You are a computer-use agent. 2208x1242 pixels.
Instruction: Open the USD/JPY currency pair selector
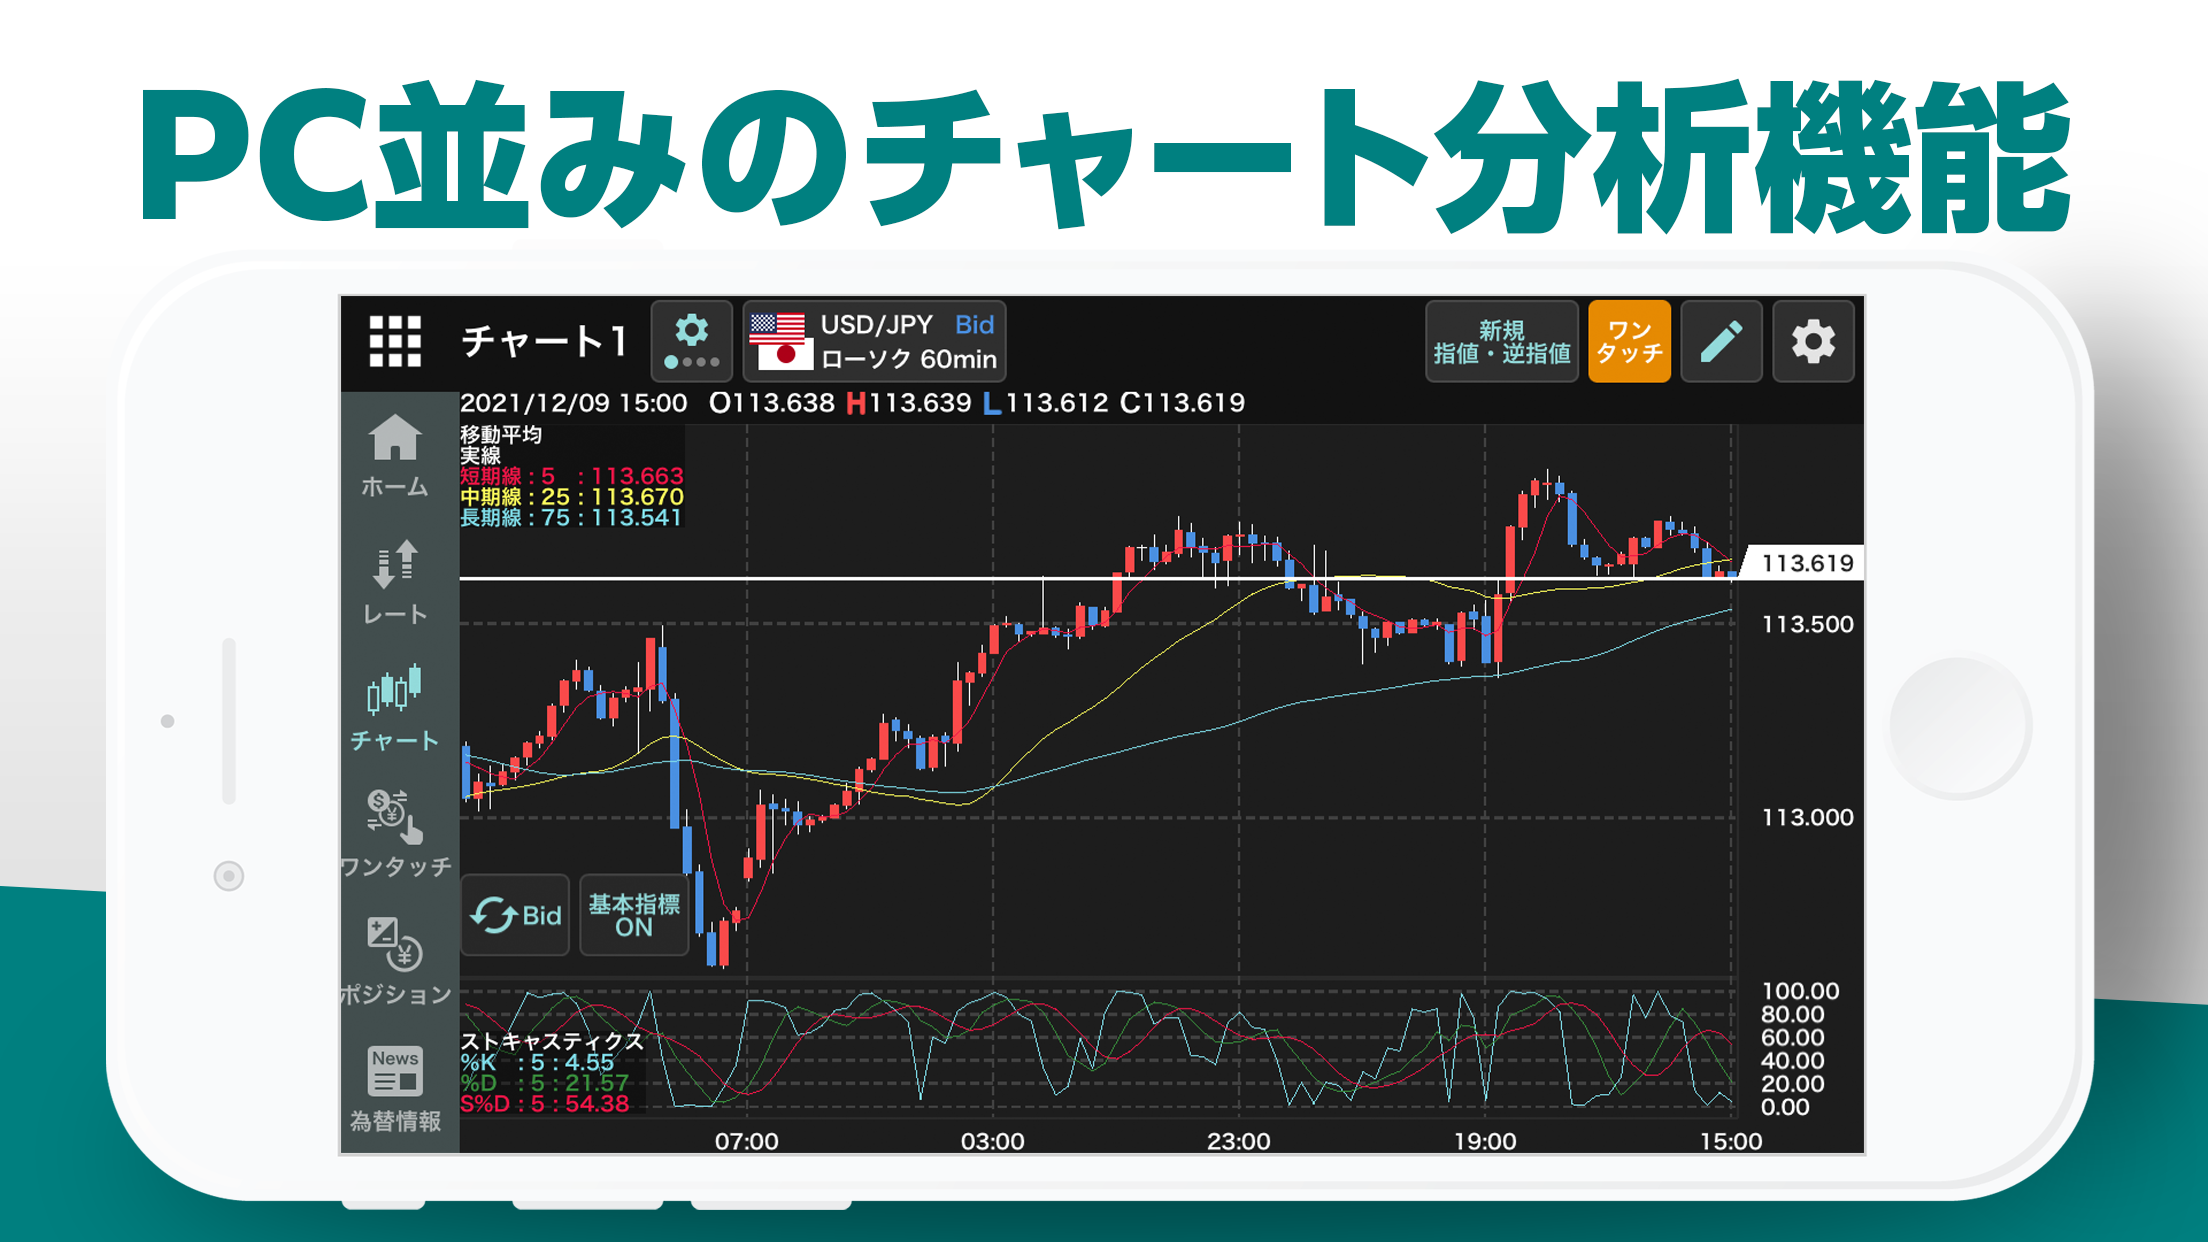tap(874, 342)
